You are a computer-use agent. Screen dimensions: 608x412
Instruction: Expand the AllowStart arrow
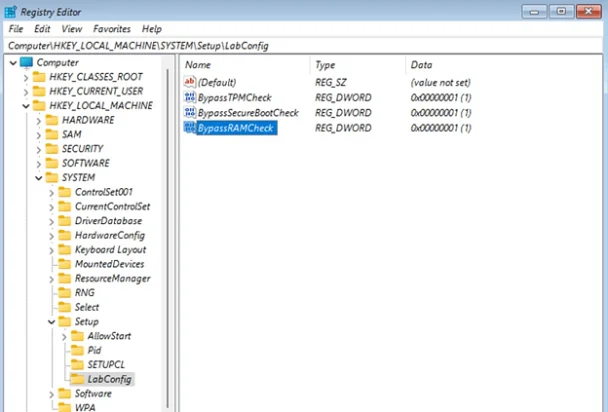64,337
